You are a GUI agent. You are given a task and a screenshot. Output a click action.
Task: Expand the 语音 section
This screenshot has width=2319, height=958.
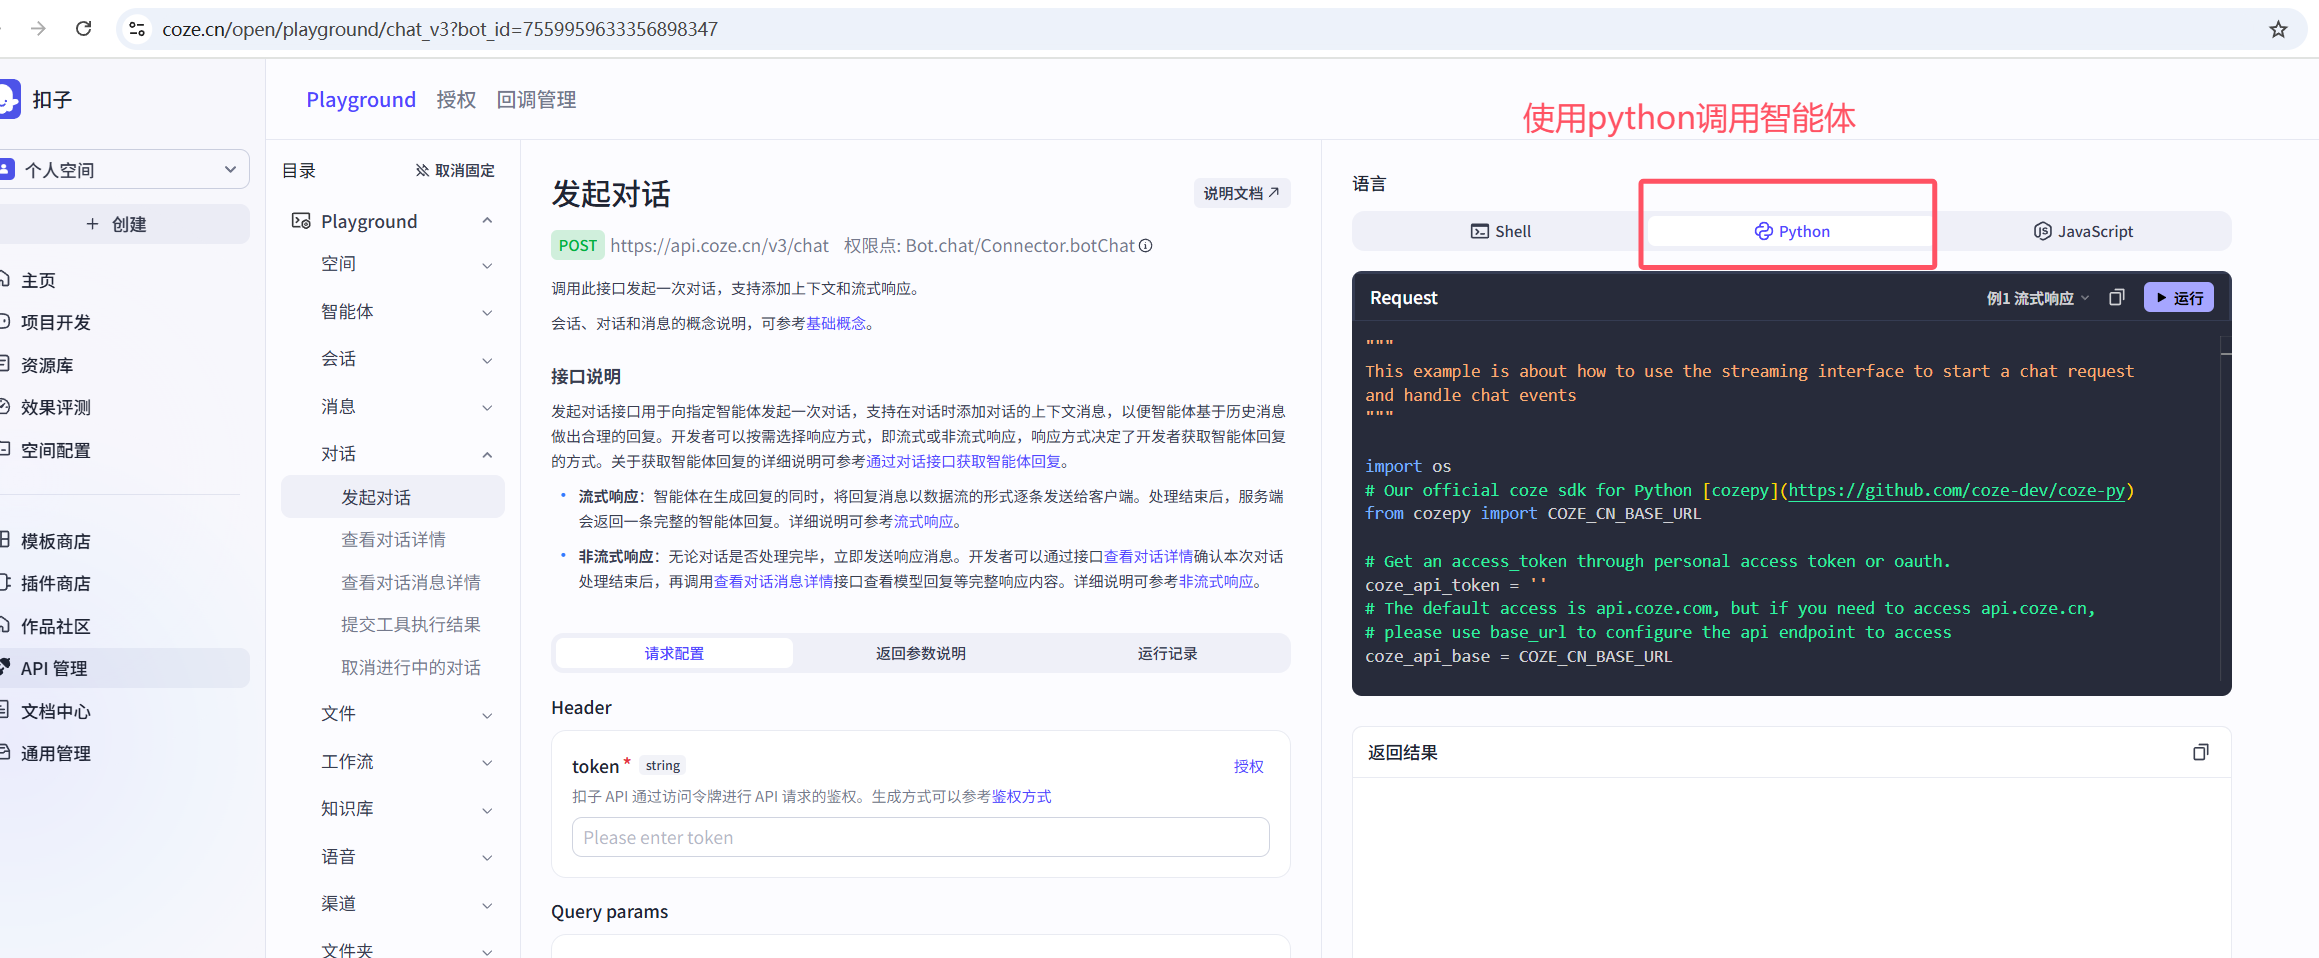(487, 857)
